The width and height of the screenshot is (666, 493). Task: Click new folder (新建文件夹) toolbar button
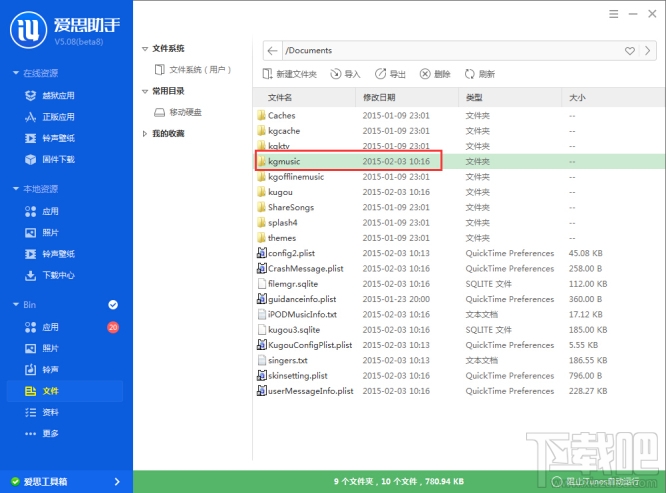click(x=290, y=74)
